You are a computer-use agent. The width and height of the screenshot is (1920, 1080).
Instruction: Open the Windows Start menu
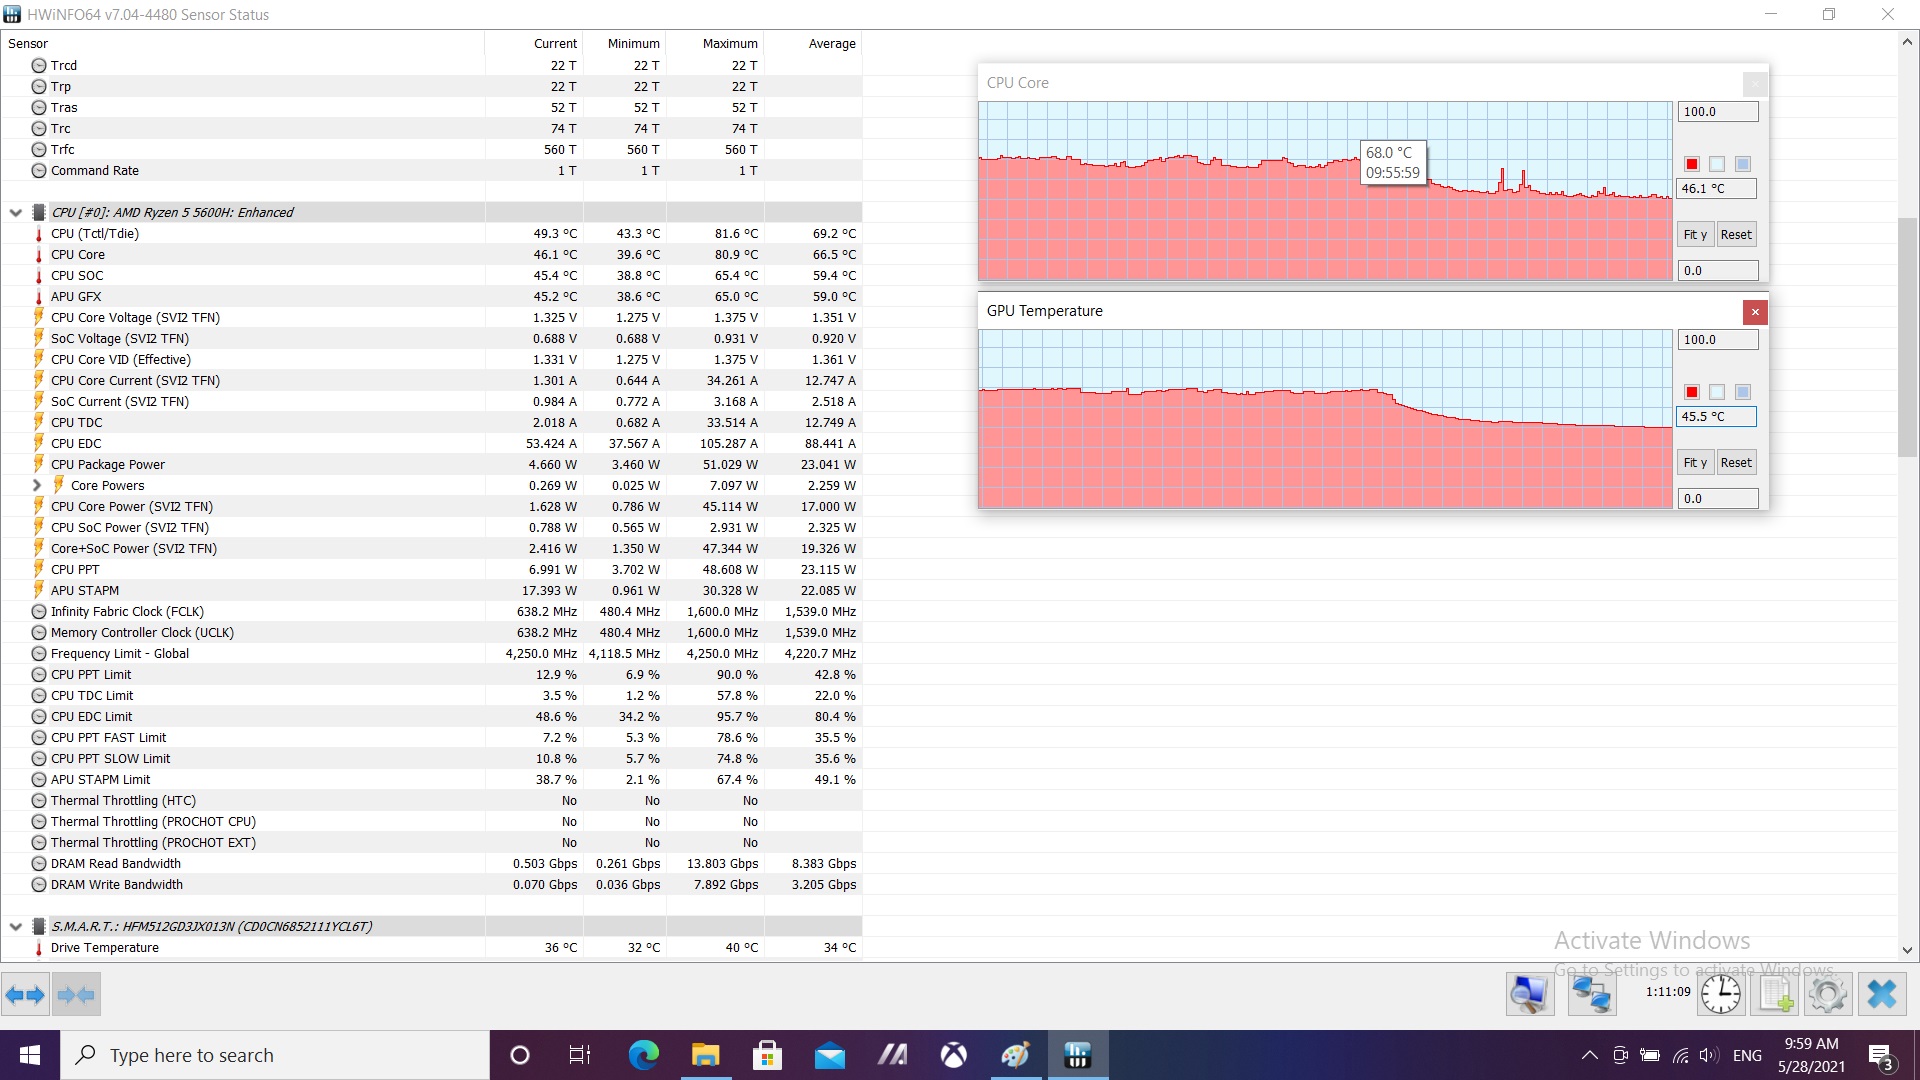coord(30,1055)
